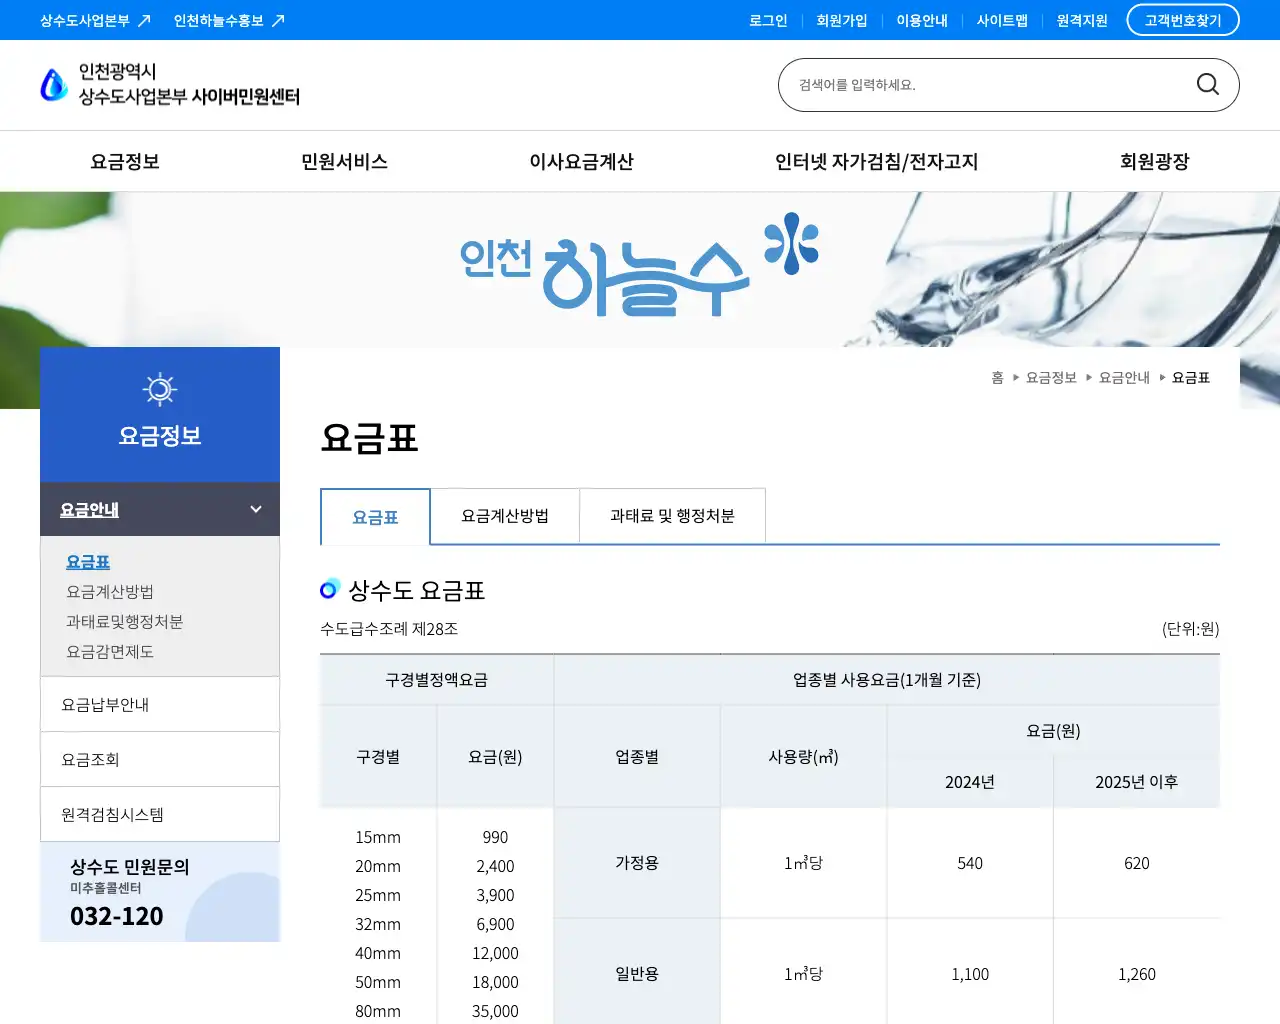Open 원격검침시스템 sidebar item
Image resolution: width=1280 pixels, height=1024 pixels.
(160, 815)
